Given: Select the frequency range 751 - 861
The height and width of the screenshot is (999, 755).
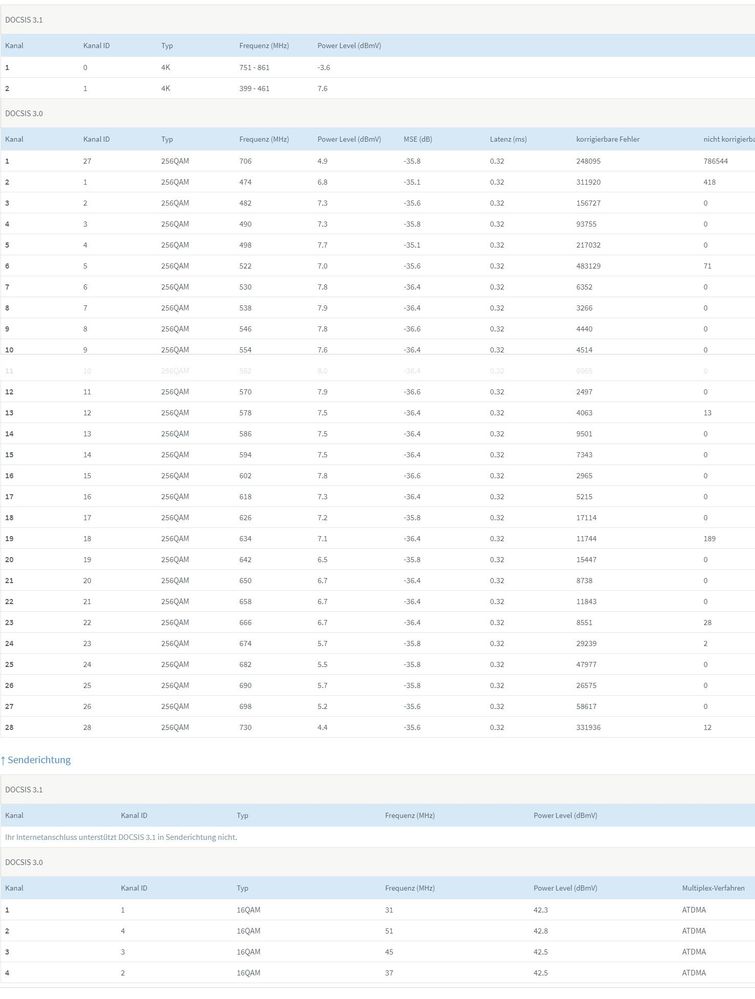Looking at the screenshot, I should coord(254,68).
